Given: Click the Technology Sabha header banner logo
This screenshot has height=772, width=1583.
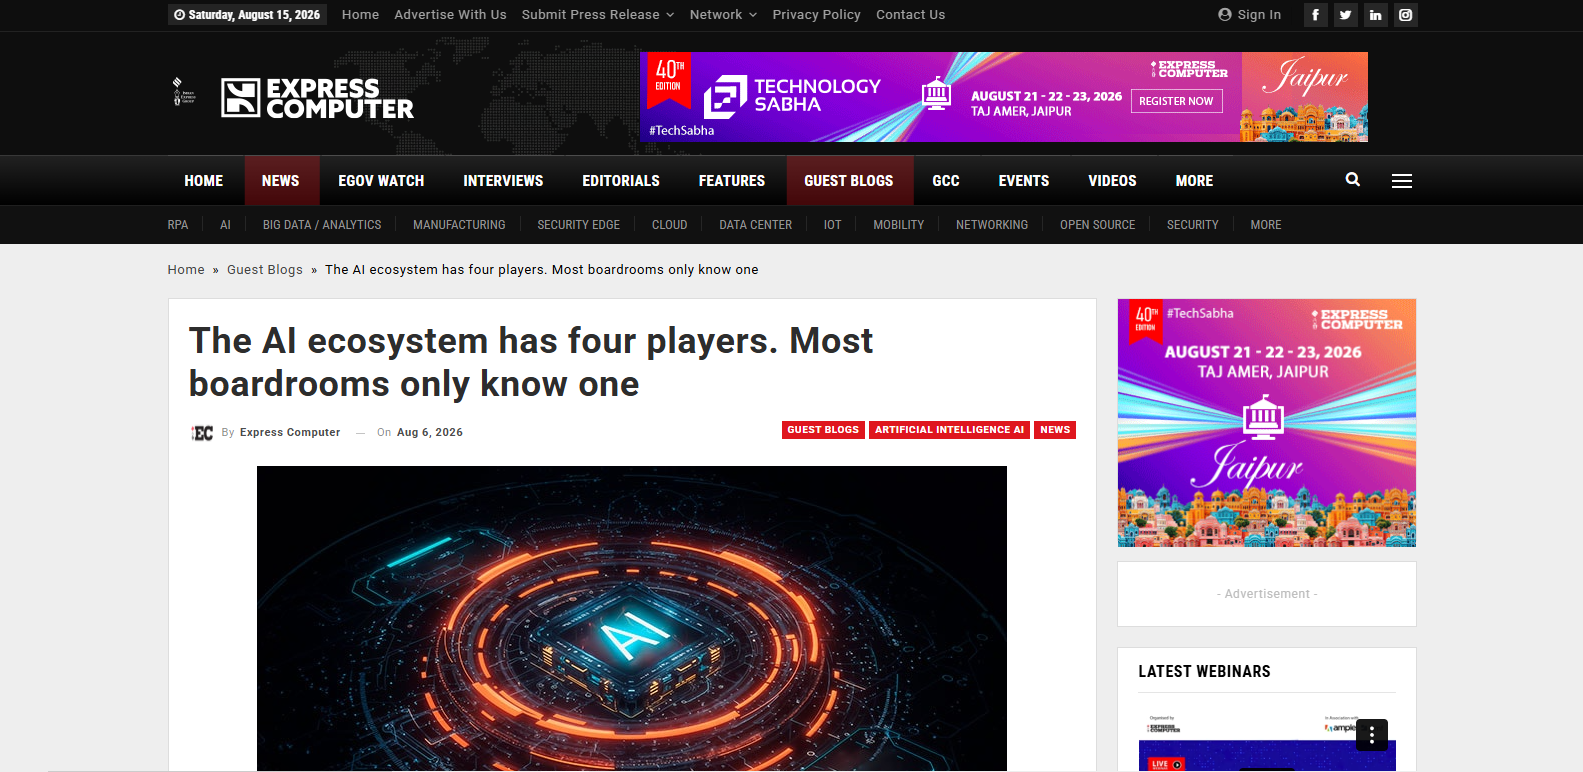Looking at the screenshot, I should click(x=793, y=96).
